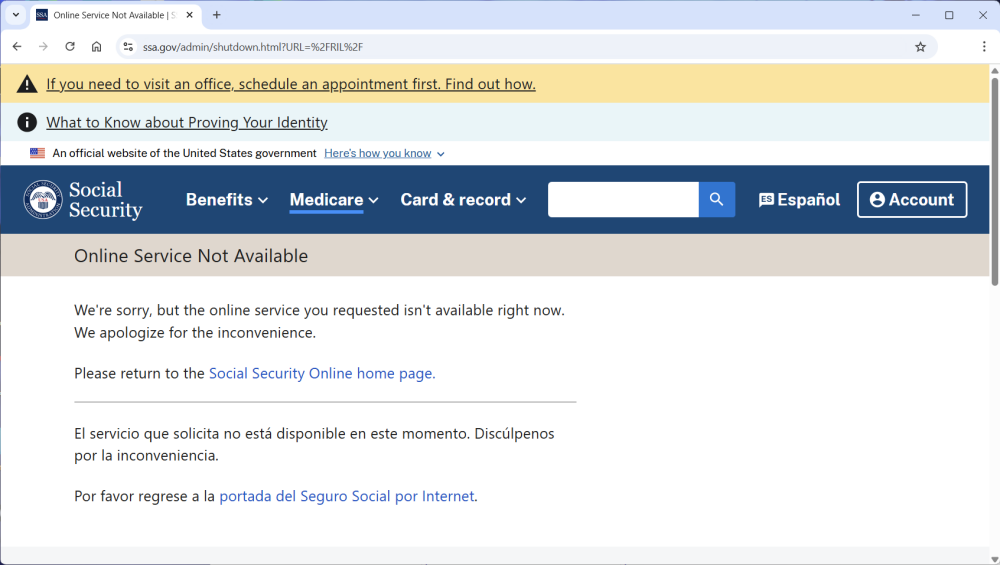The width and height of the screenshot is (1000, 565).
Task: Open site information icon in address bar
Action: (x=128, y=47)
